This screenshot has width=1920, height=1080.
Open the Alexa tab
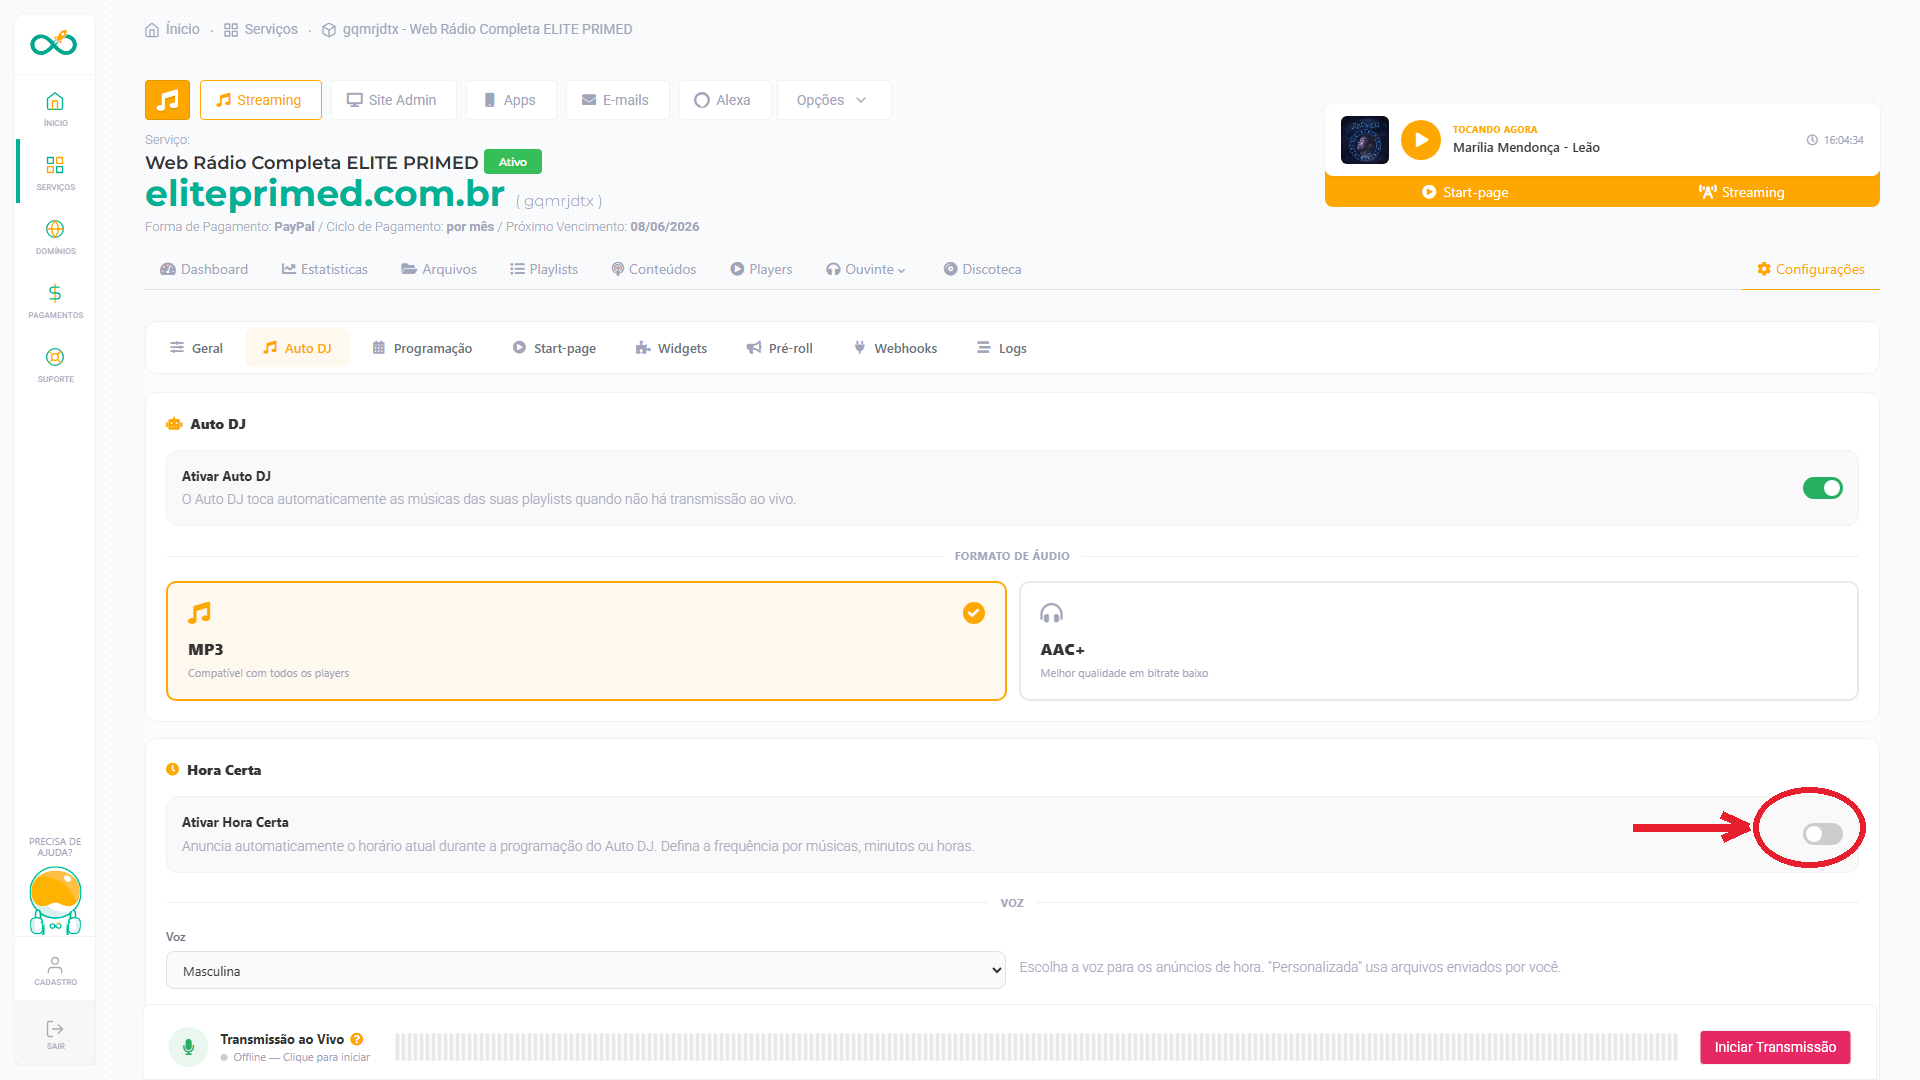pyautogui.click(x=724, y=100)
